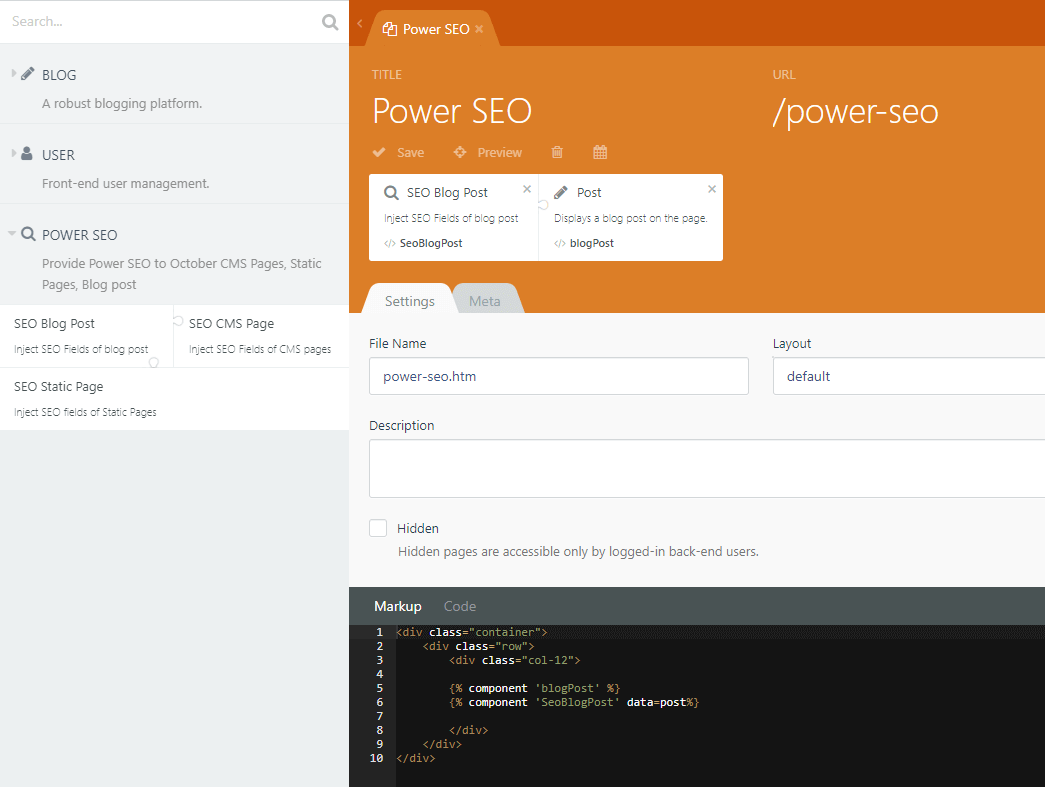Click the Save button

398,153
